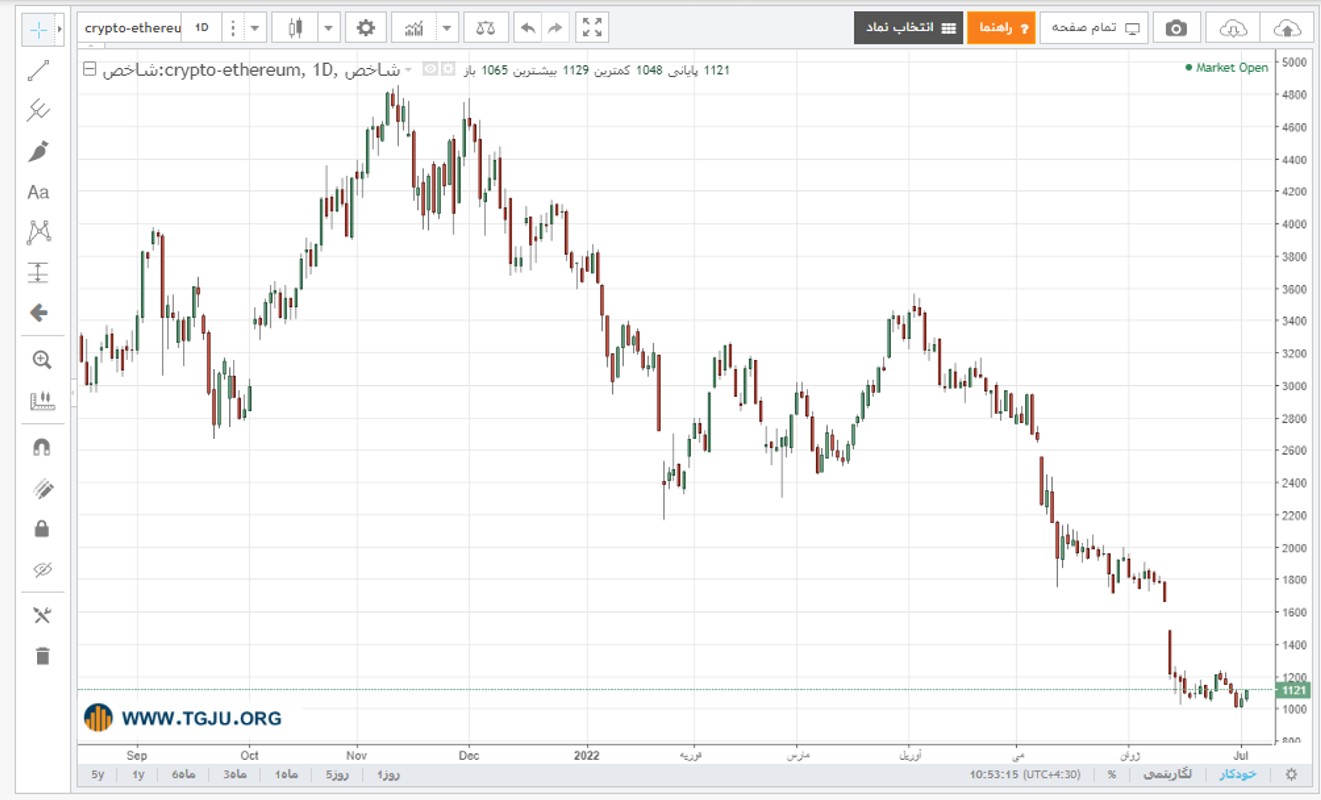Open drawing tools settings (wrench icon)

(41, 615)
